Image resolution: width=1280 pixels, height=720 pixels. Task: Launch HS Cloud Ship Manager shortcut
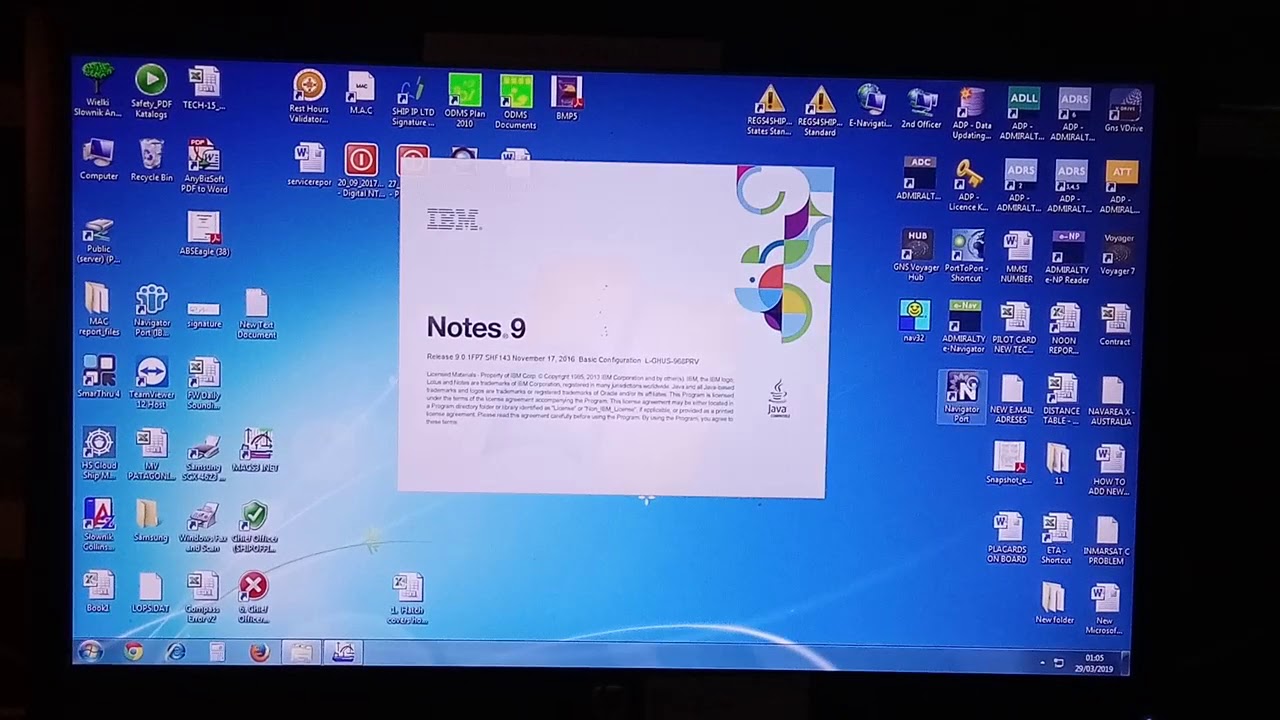click(x=99, y=454)
